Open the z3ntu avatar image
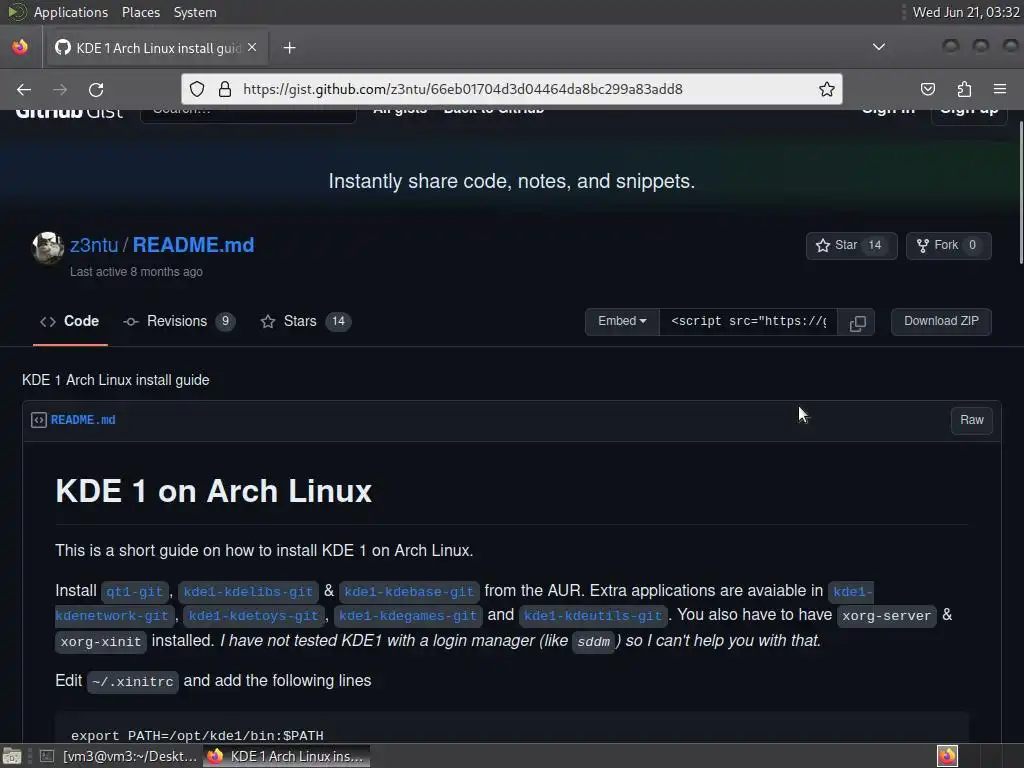The image size is (1024, 768). [x=48, y=248]
